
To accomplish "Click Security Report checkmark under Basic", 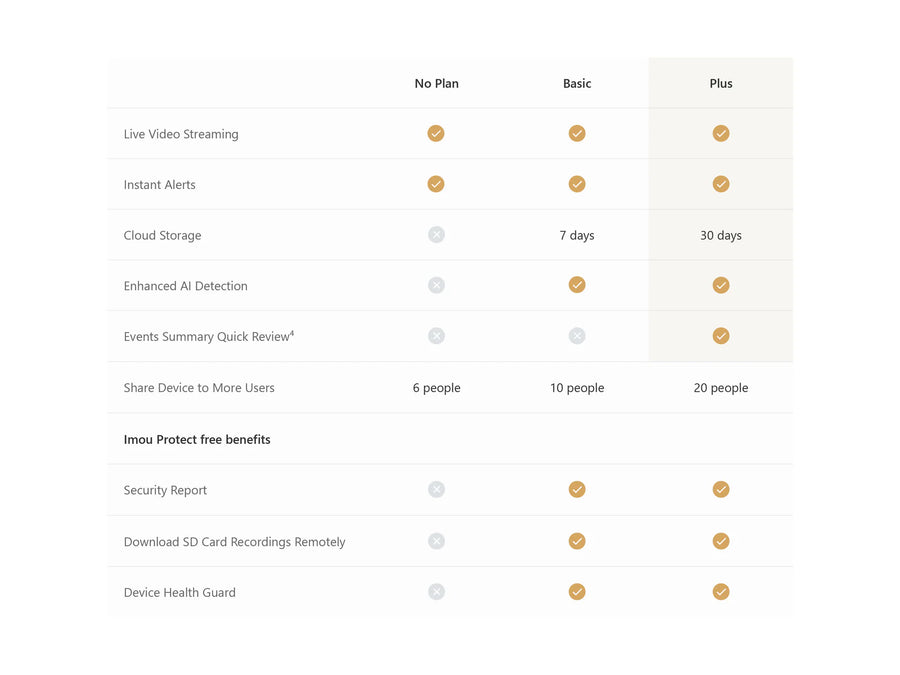I will tap(577, 489).
